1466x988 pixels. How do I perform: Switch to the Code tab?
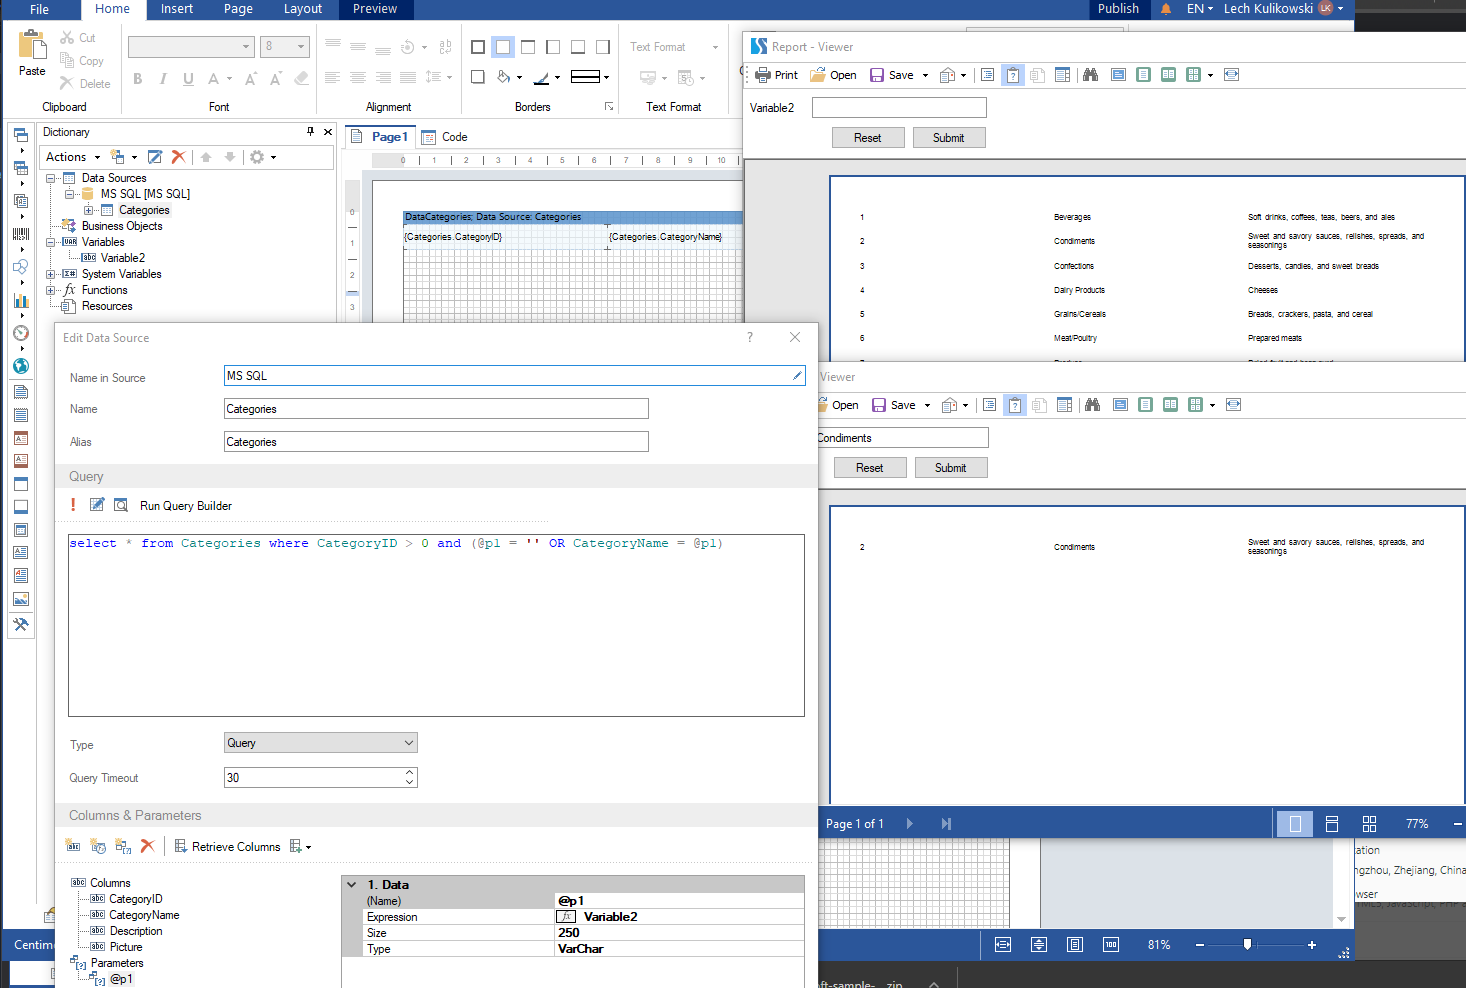click(445, 137)
